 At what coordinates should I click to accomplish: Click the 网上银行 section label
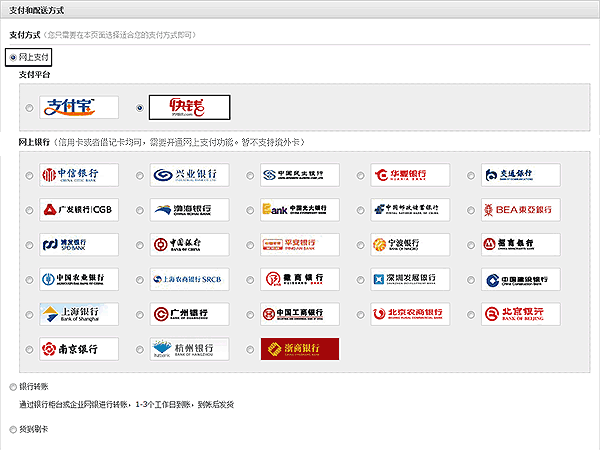point(34,142)
